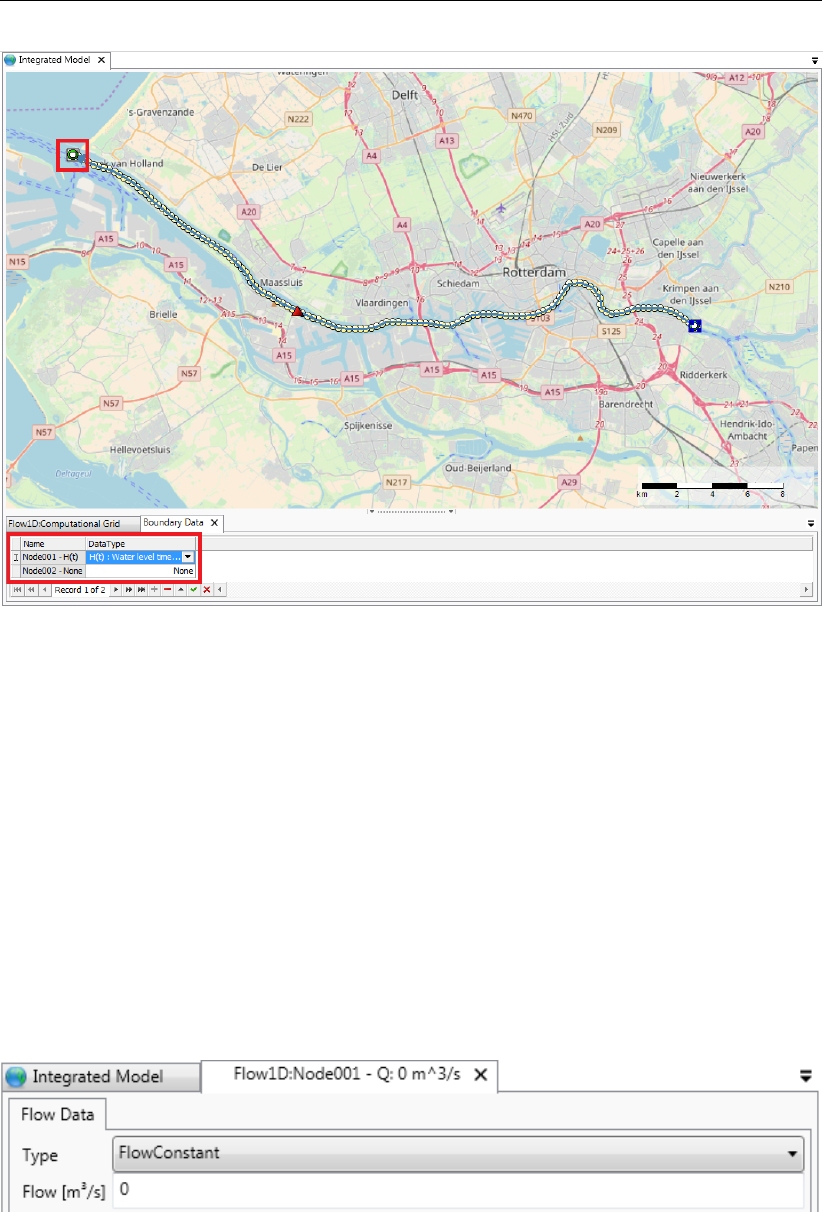Click the blue boundary node near Krimpen

(694, 325)
